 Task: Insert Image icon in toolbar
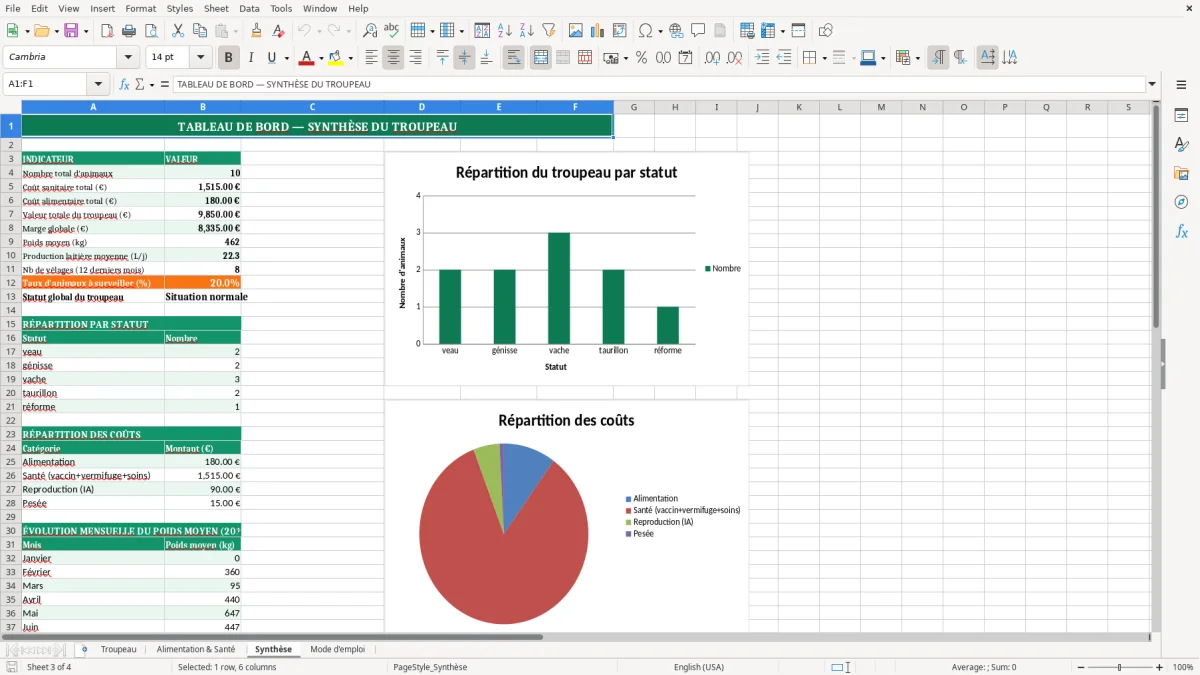point(576,31)
